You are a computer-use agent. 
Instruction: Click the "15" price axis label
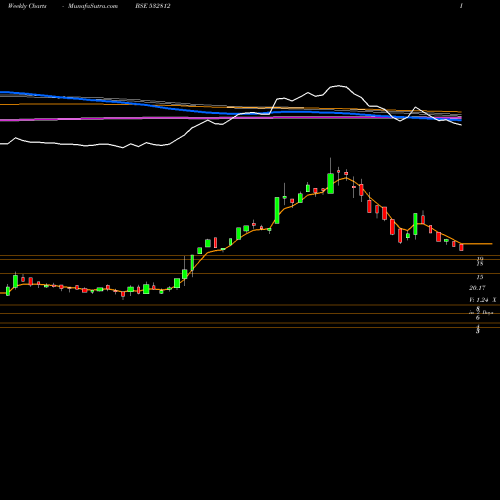(x=480, y=277)
